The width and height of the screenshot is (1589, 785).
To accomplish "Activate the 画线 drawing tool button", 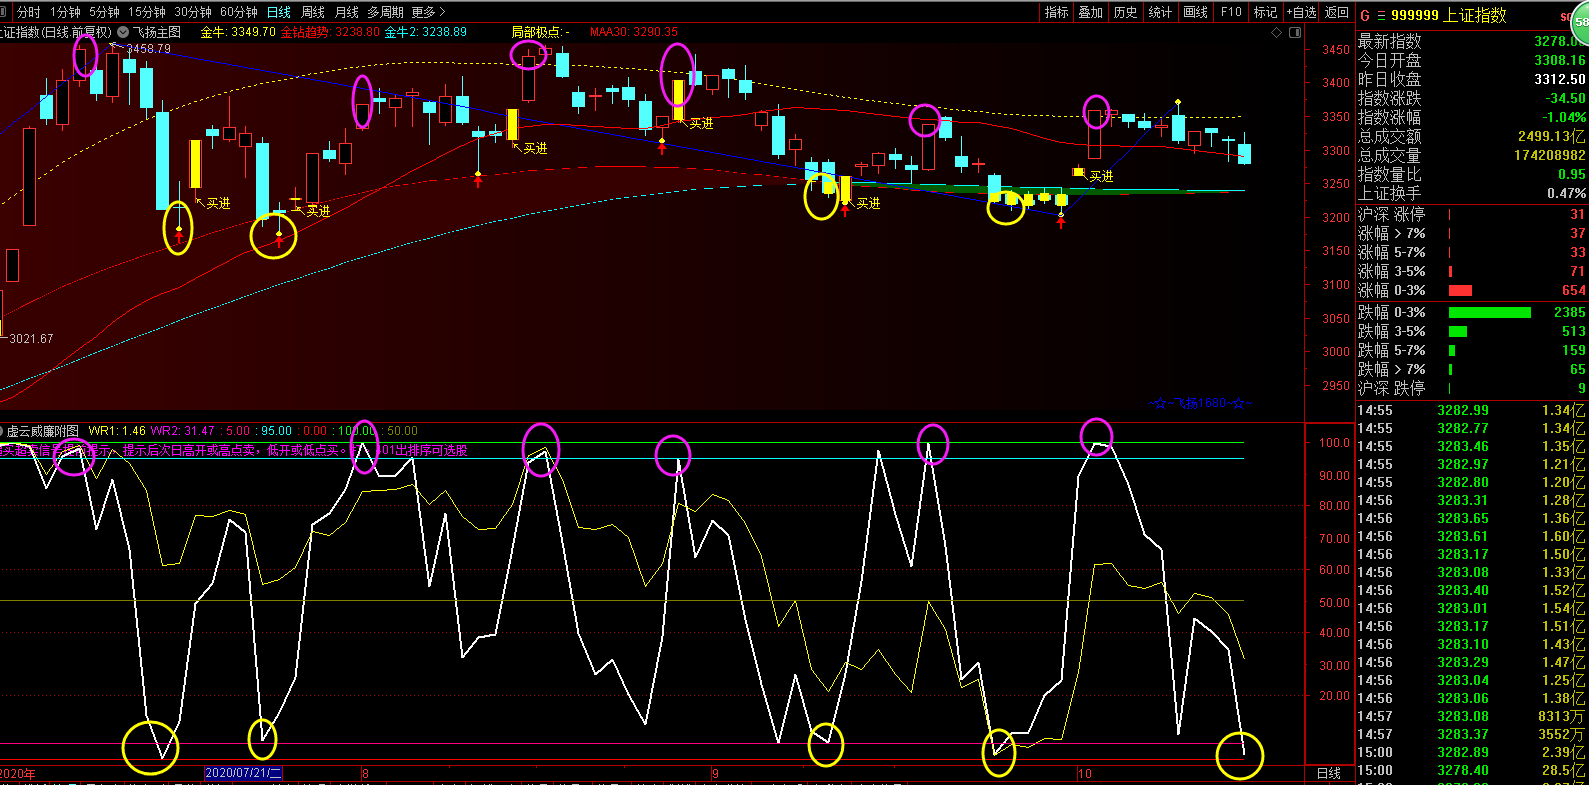I will tap(1196, 12).
